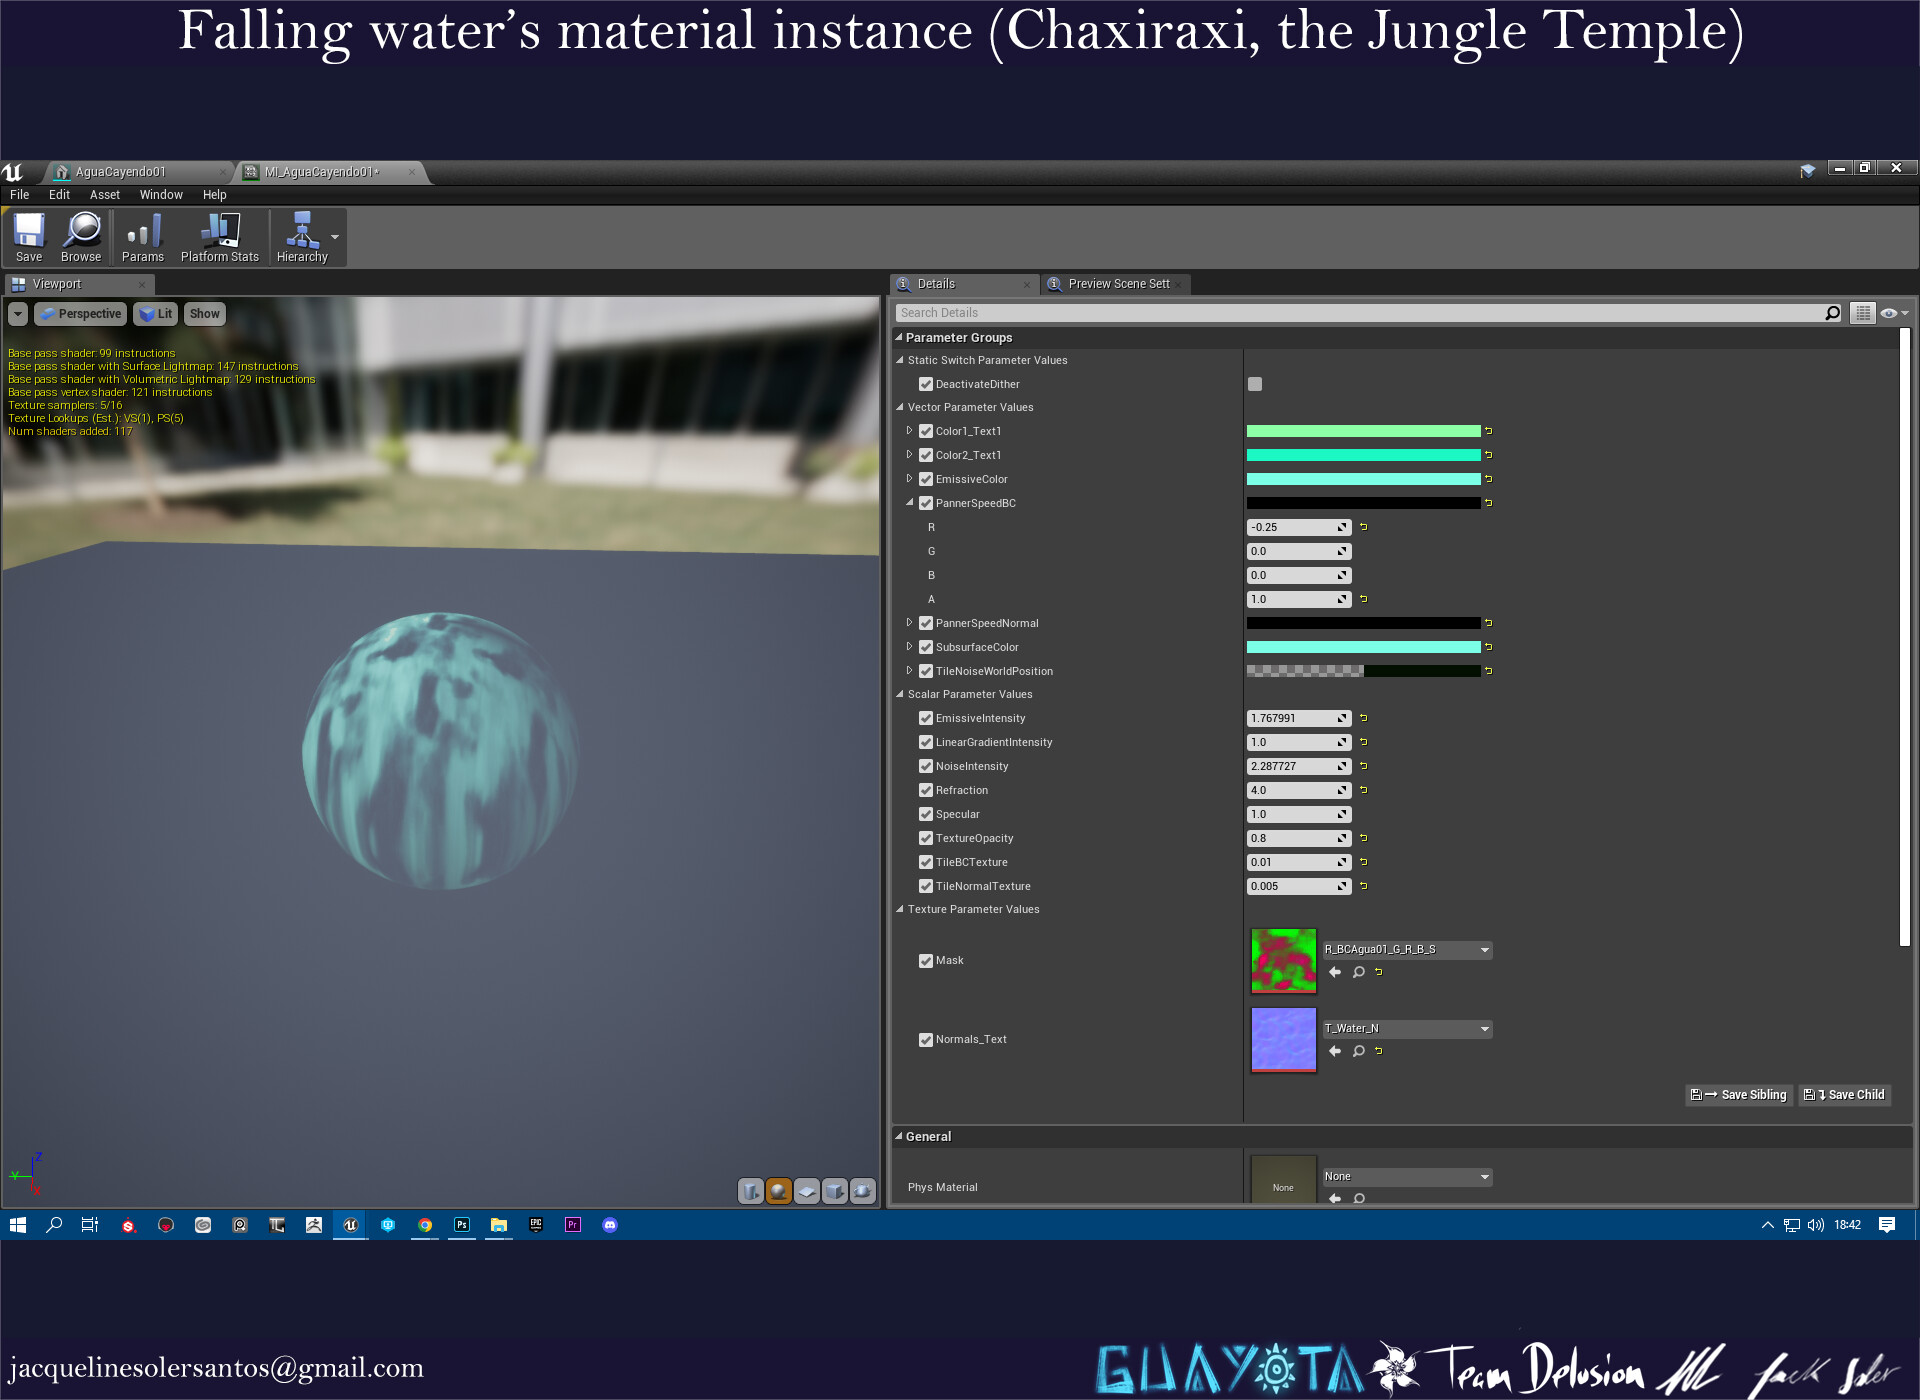Viewport: 1920px width, 1400px height.
Task: Click the search magnifier in Details panel
Action: click(x=1832, y=313)
